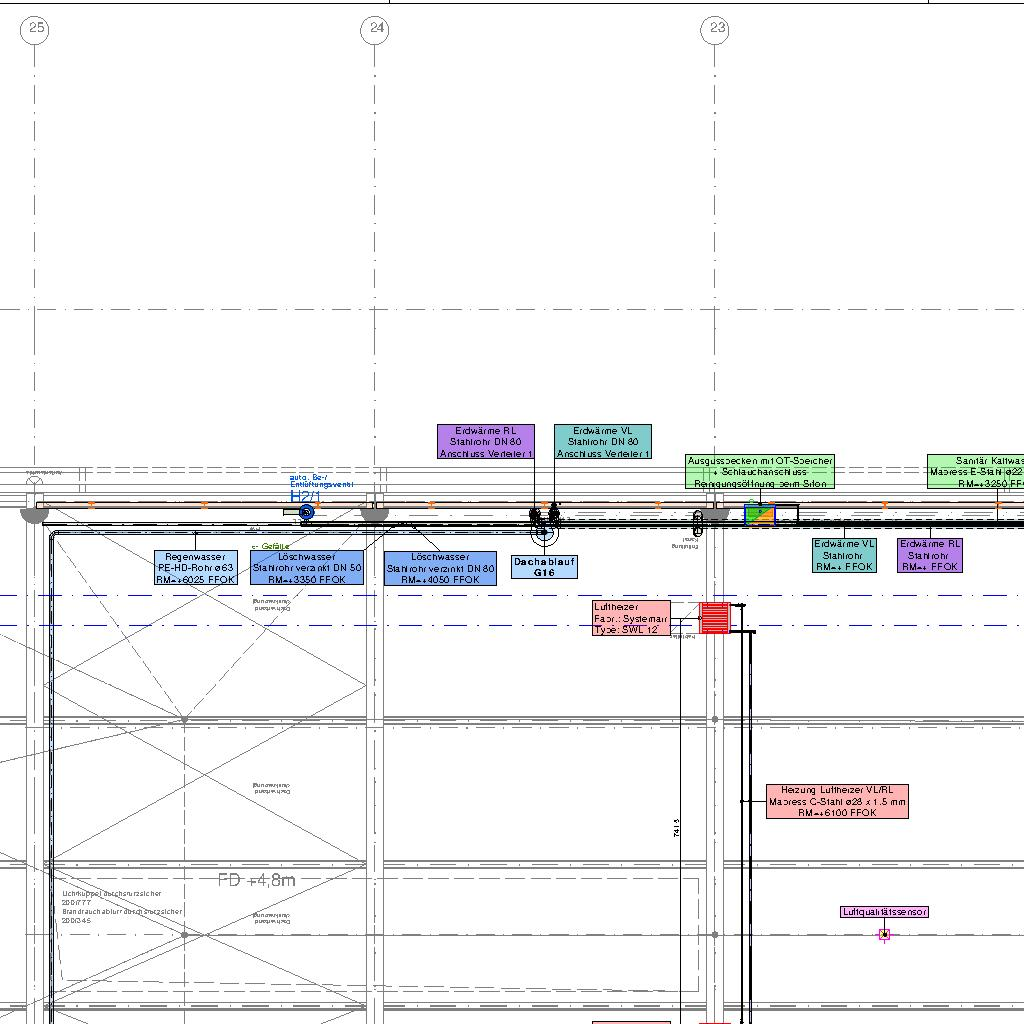Click grid axis bubble 23
This screenshot has width=1024, height=1024.
pos(716,29)
